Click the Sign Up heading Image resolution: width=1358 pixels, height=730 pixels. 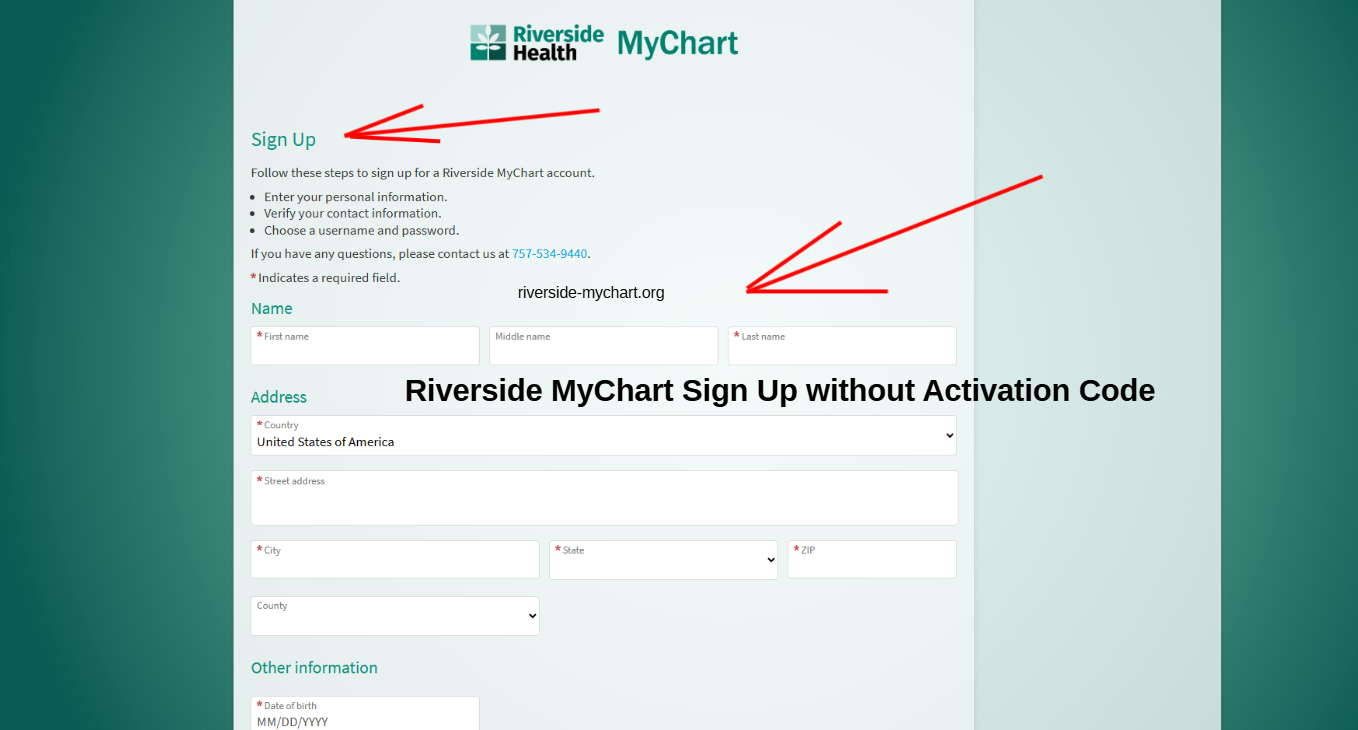coord(283,140)
